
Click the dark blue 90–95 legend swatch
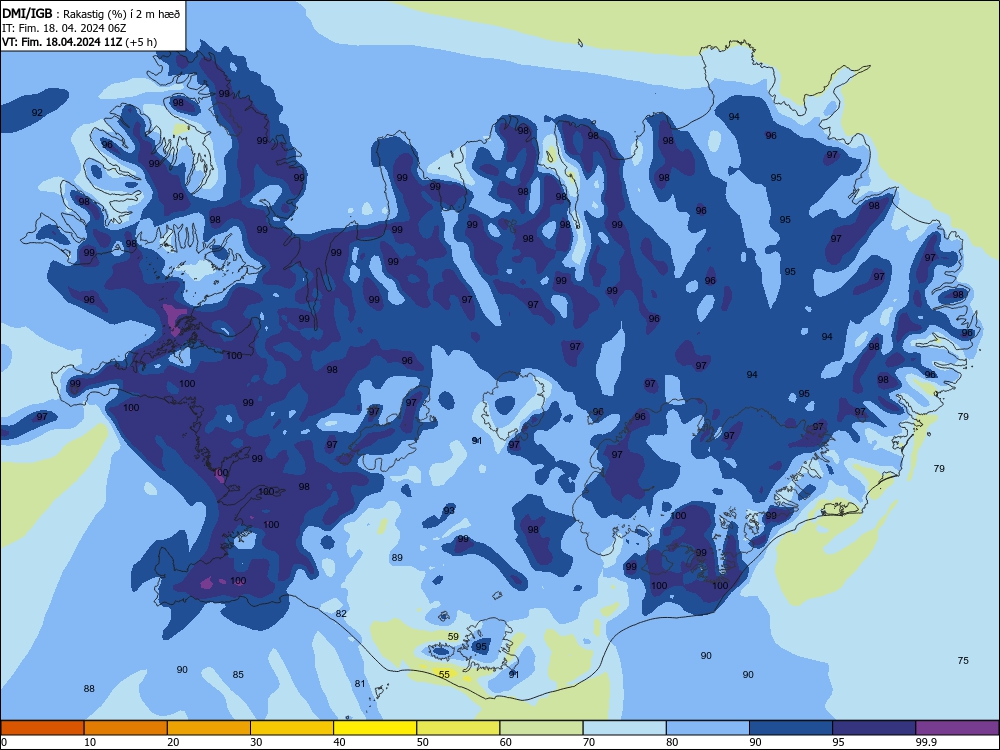pos(791,728)
